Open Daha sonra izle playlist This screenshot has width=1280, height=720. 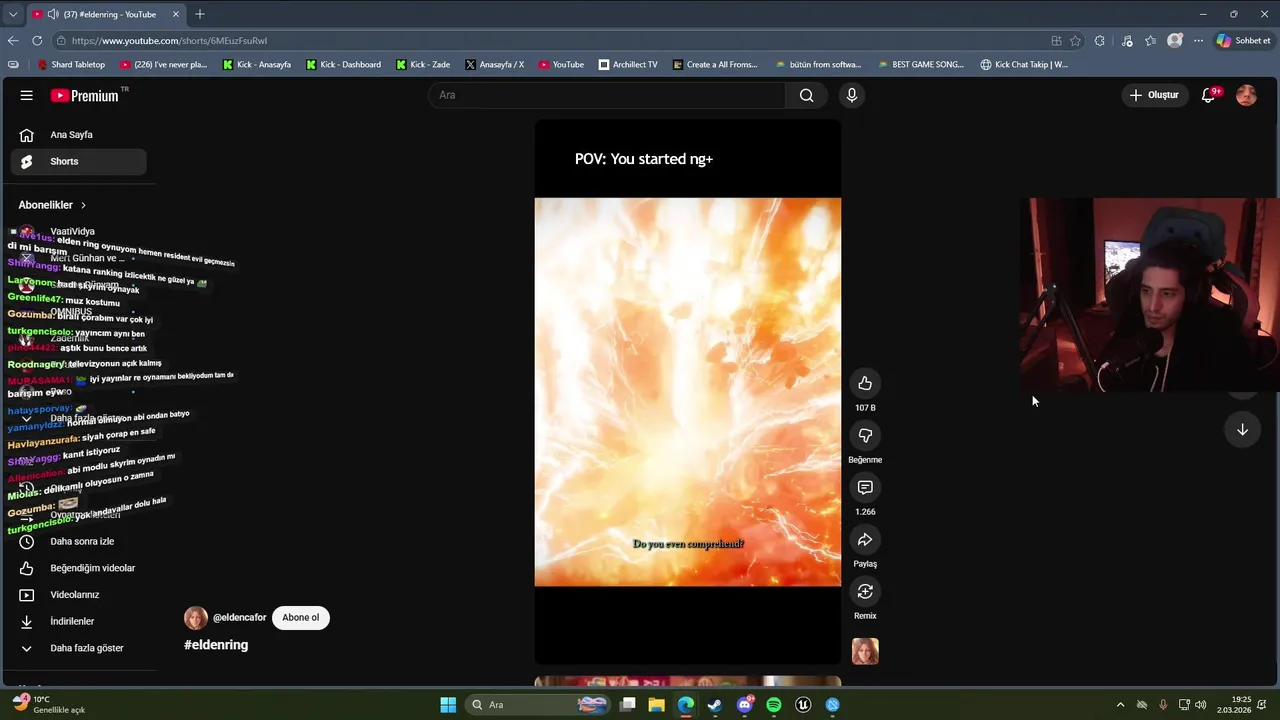pos(78,541)
